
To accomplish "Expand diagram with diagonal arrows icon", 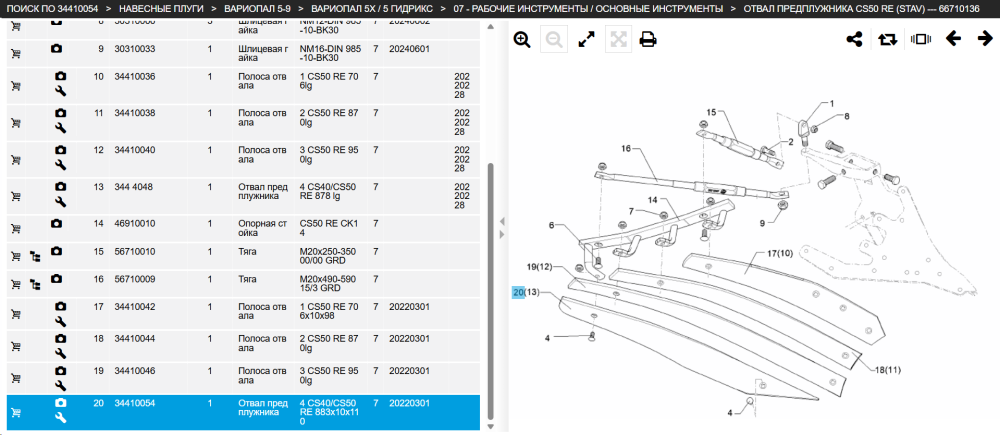I will 586,40.
